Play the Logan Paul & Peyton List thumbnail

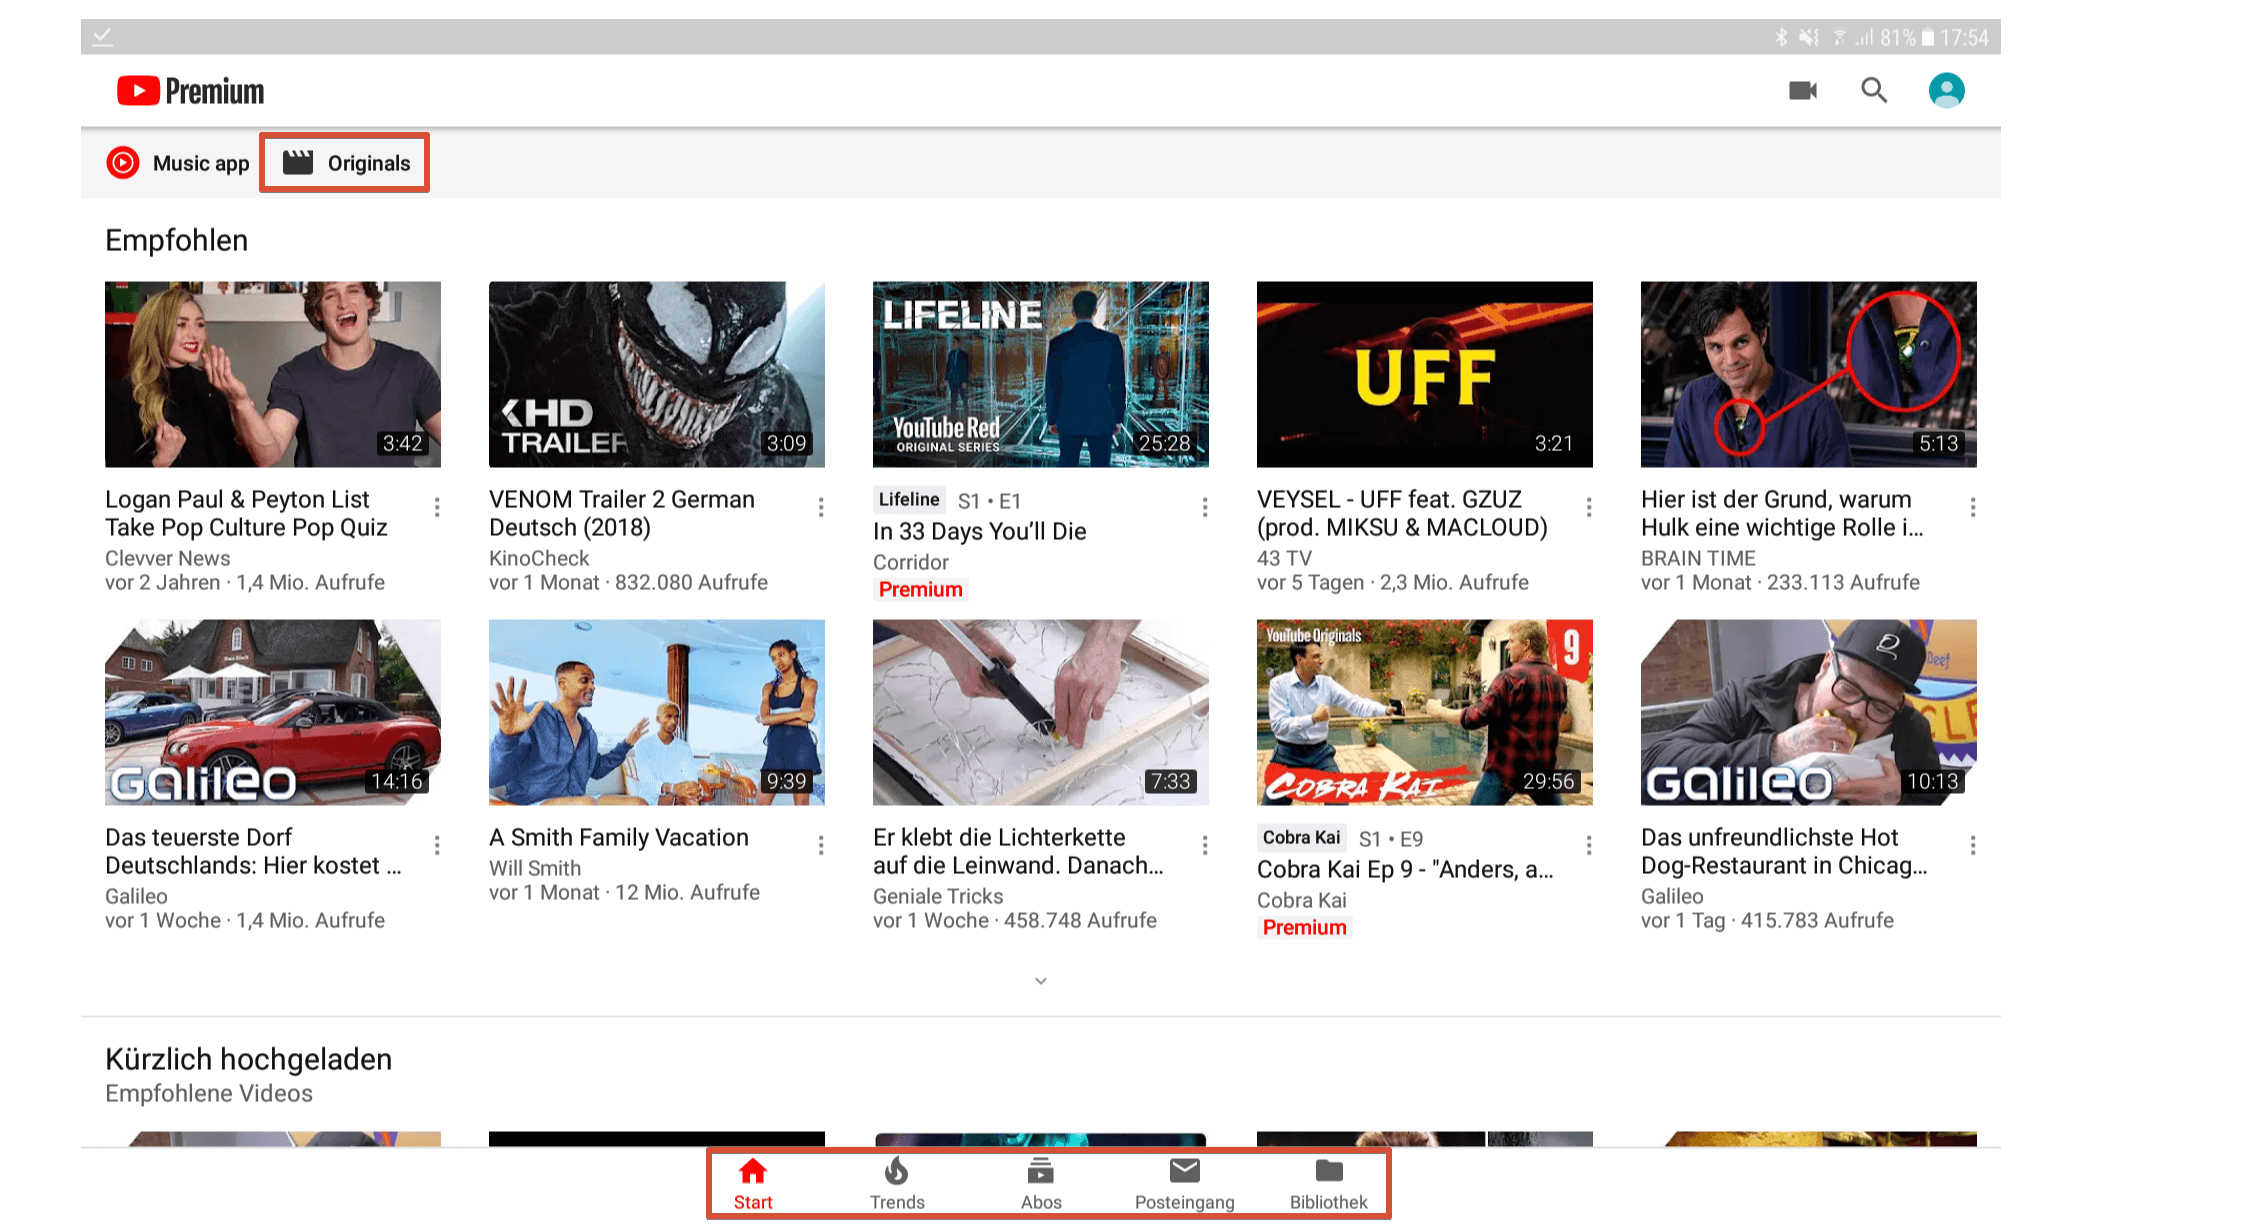point(273,374)
